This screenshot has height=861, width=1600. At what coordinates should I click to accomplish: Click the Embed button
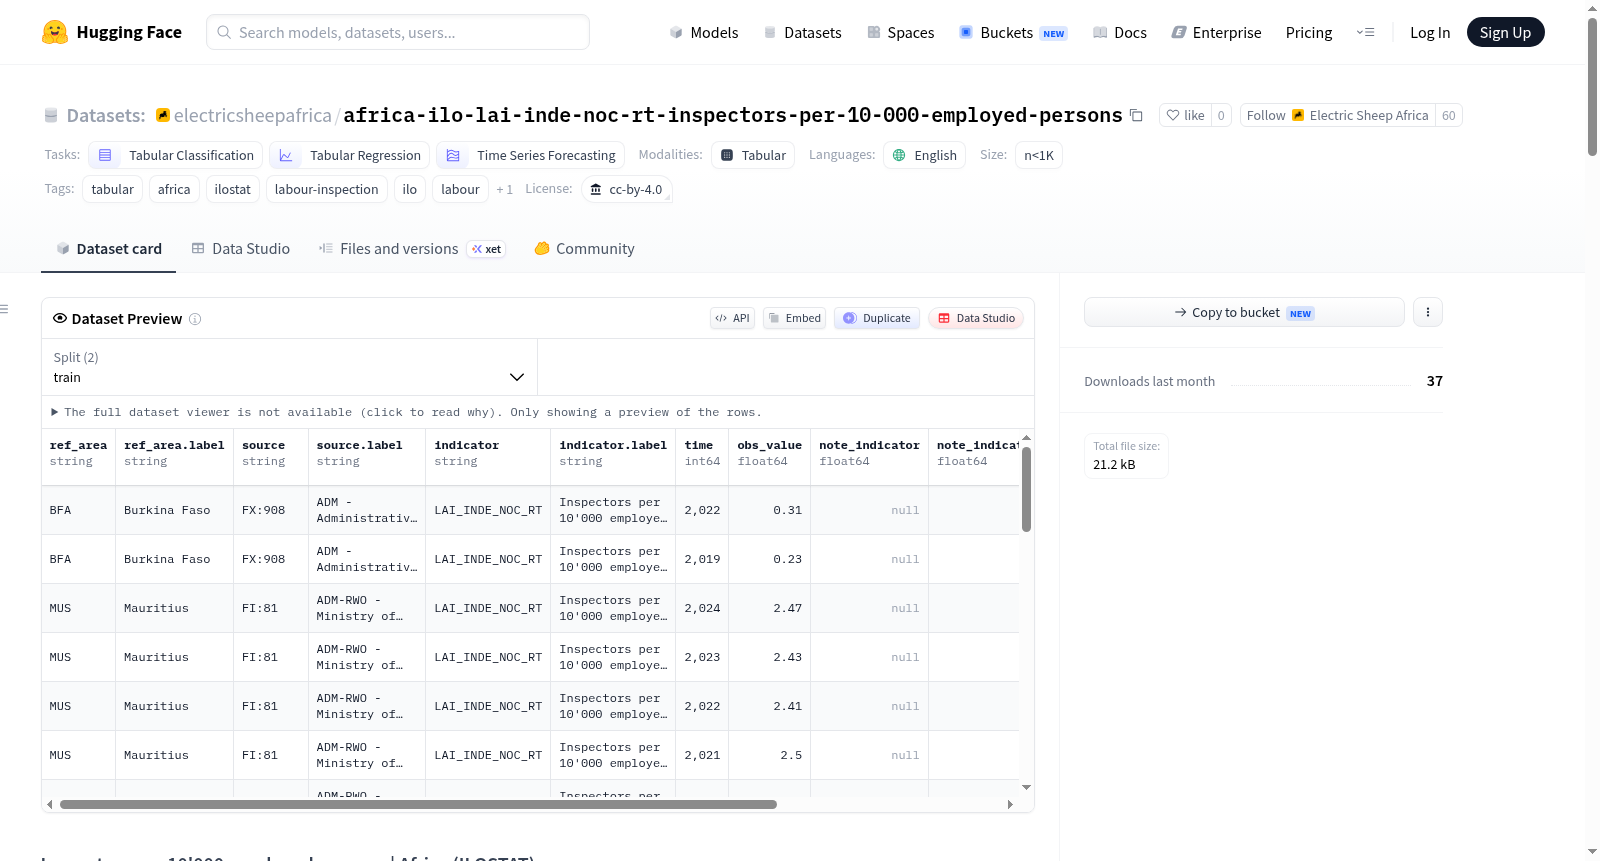point(795,318)
